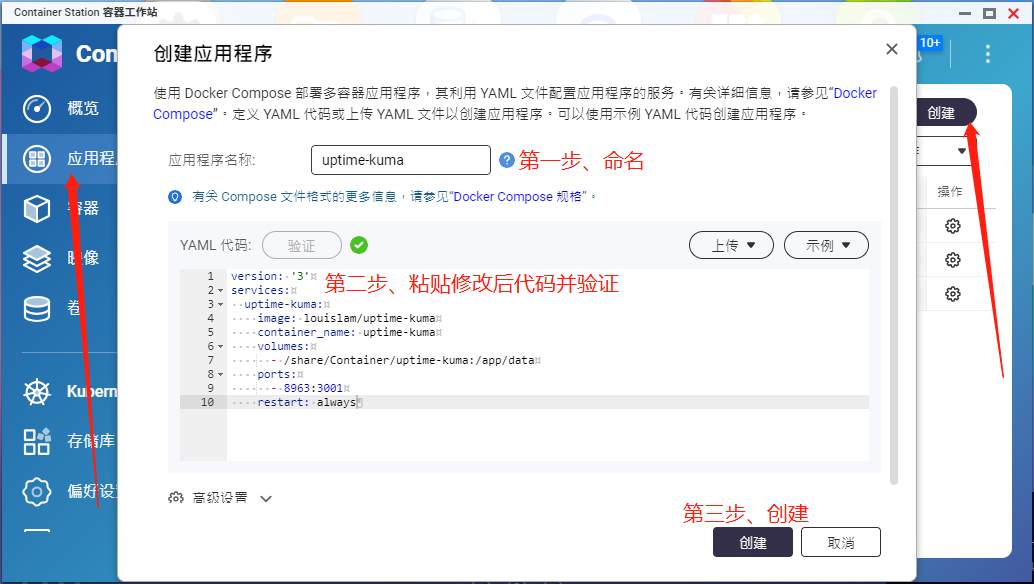Image resolution: width=1034 pixels, height=584 pixels.
Task: Close the create application dialog with X
Action: tap(892, 49)
